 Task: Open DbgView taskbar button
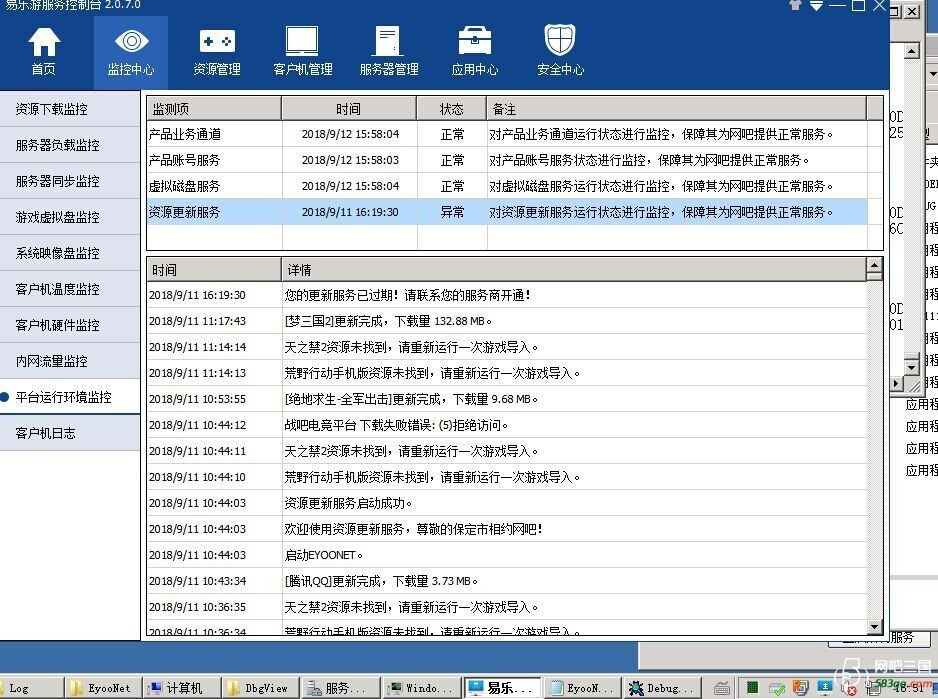[x=260, y=688]
